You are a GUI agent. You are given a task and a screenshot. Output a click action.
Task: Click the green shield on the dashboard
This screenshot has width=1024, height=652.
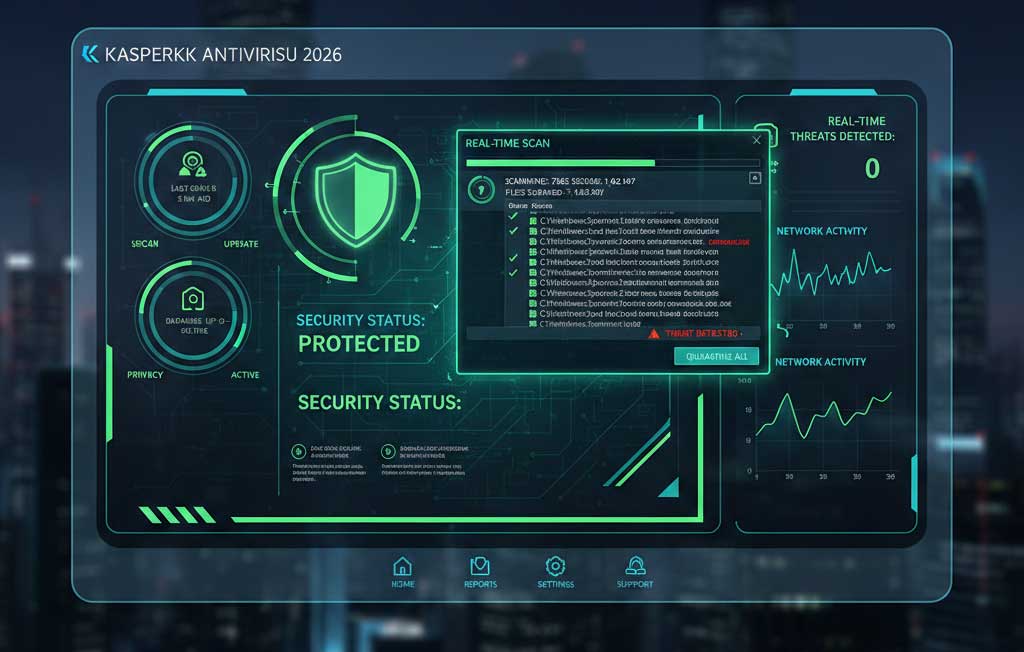357,200
